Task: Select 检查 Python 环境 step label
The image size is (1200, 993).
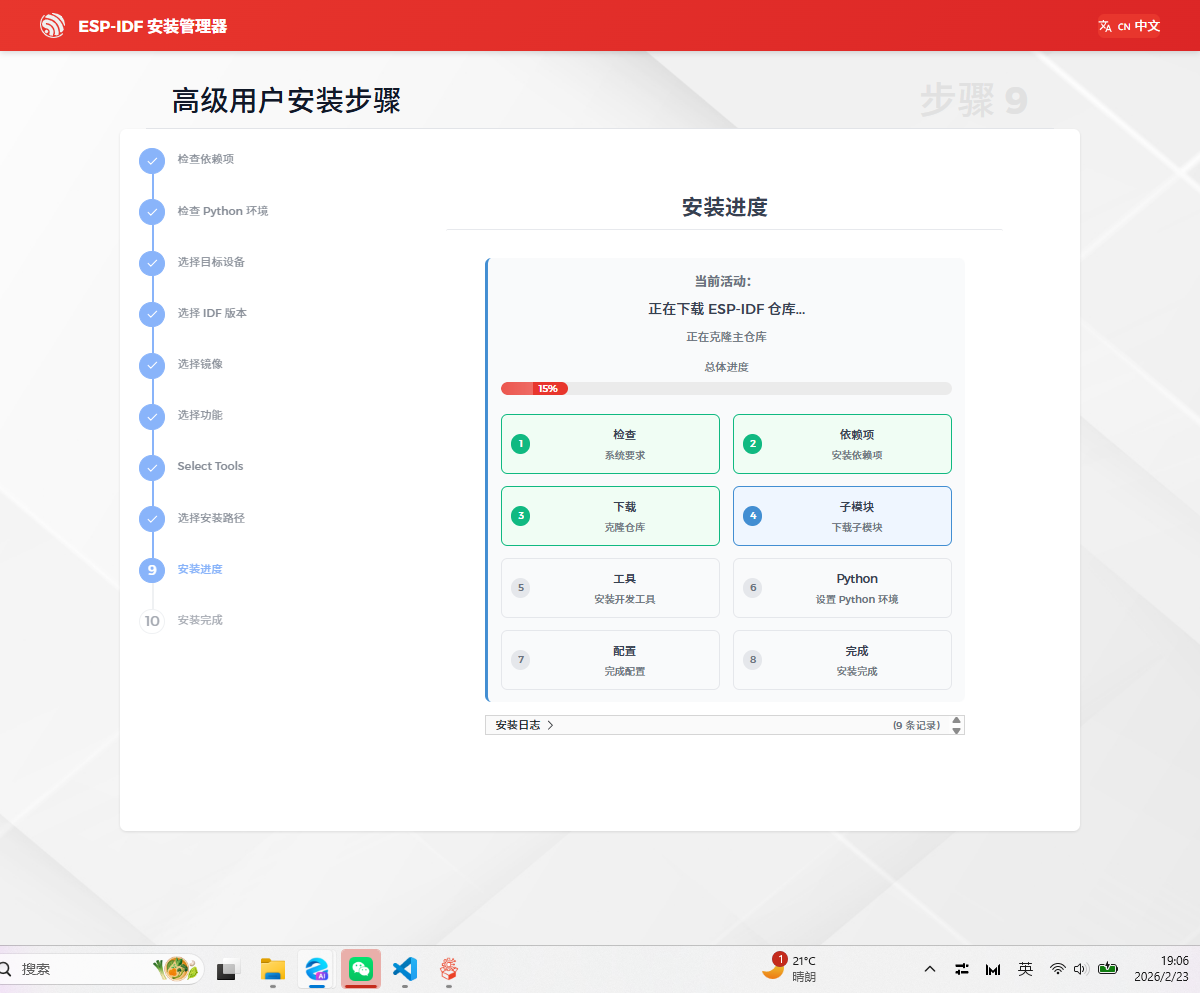Action: point(223,211)
